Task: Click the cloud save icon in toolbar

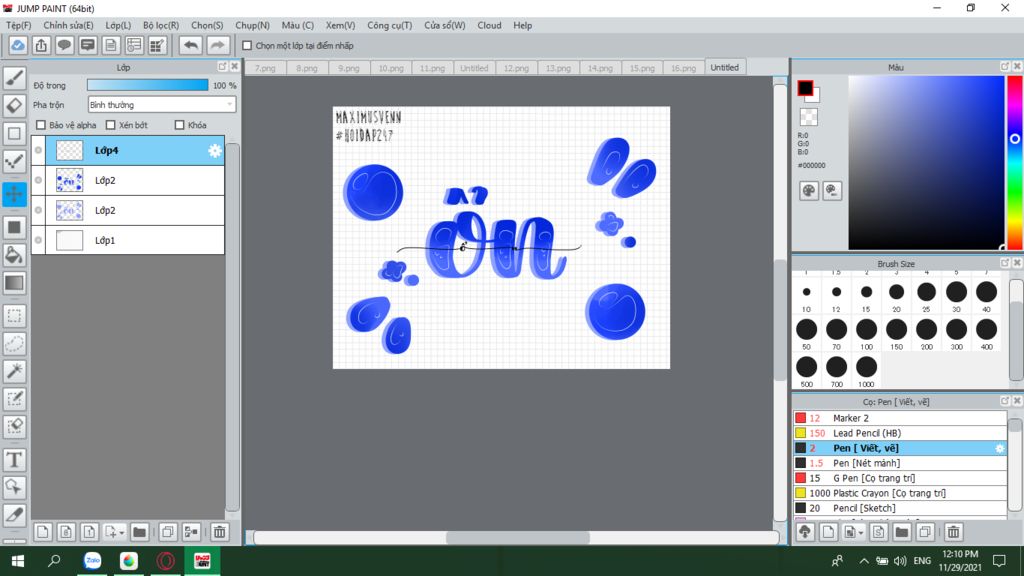Action: (18, 45)
